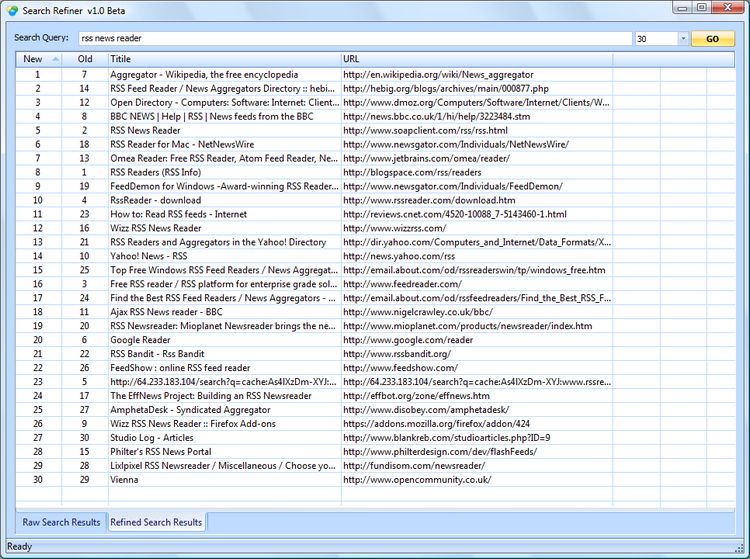750x559 pixels.
Task: Click the www.rssbandit.org URL
Action: (397, 353)
